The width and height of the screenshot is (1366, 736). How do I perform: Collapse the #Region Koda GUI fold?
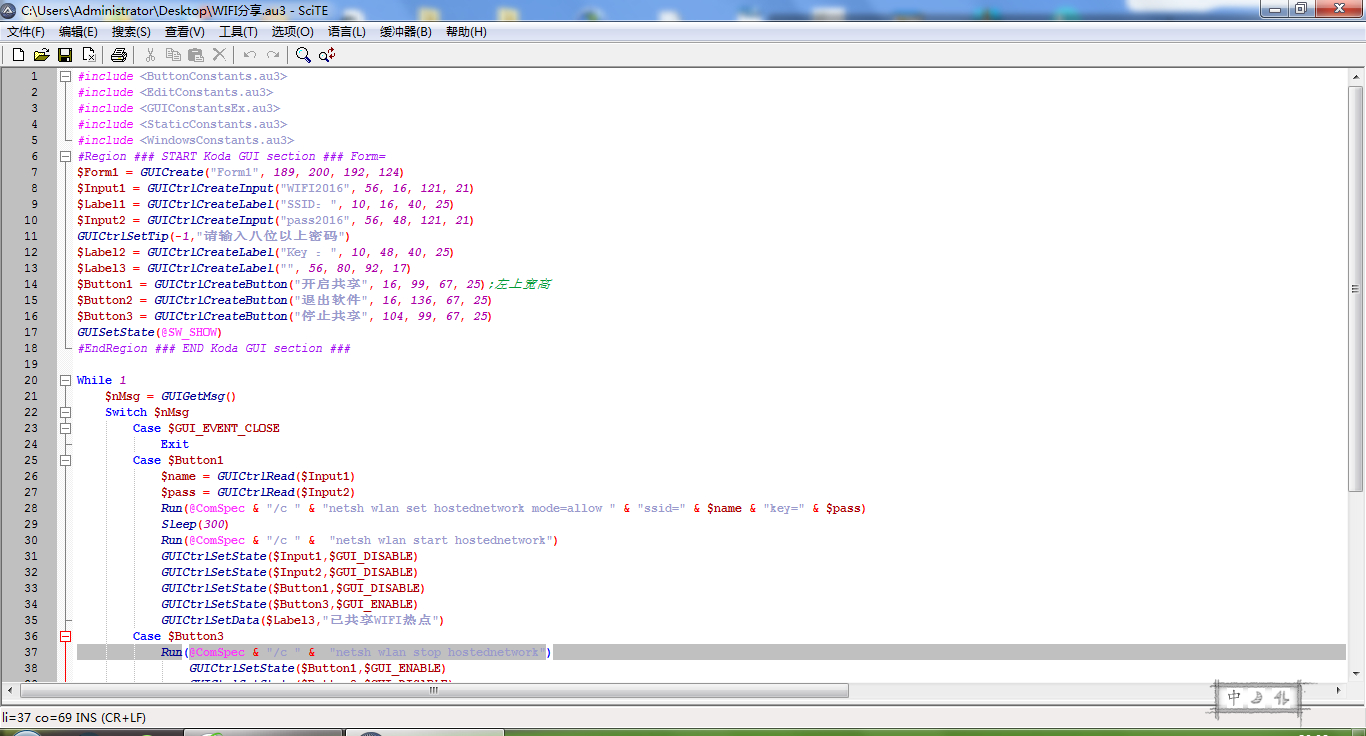point(66,156)
